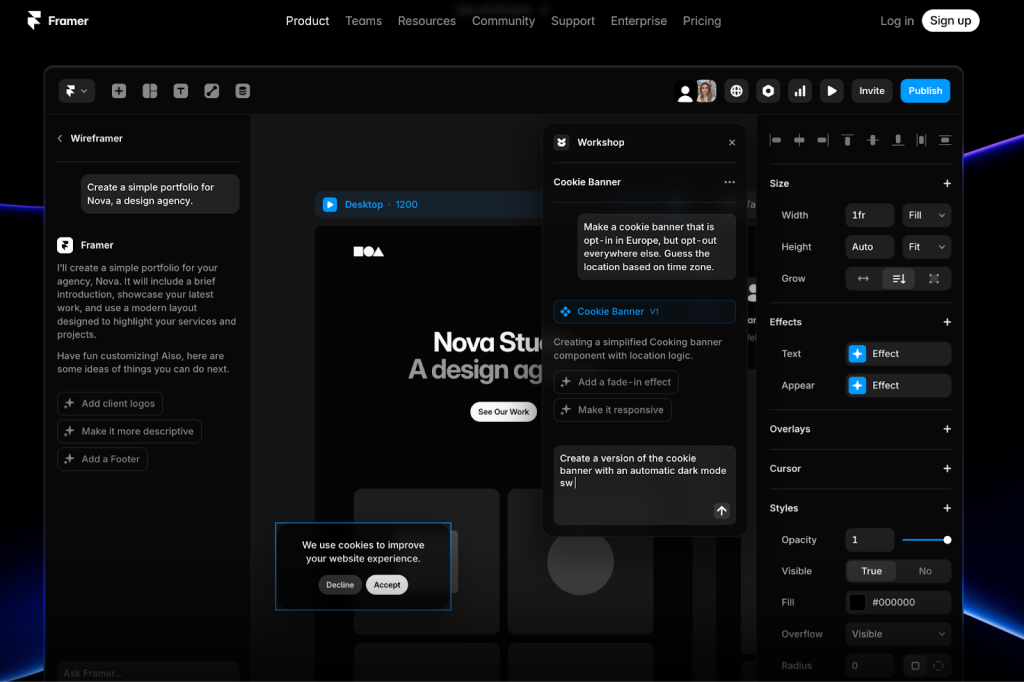Click the Insert plus icon in the editor toolbar
The height and width of the screenshot is (682, 1024).
click(x=119, y=91)
